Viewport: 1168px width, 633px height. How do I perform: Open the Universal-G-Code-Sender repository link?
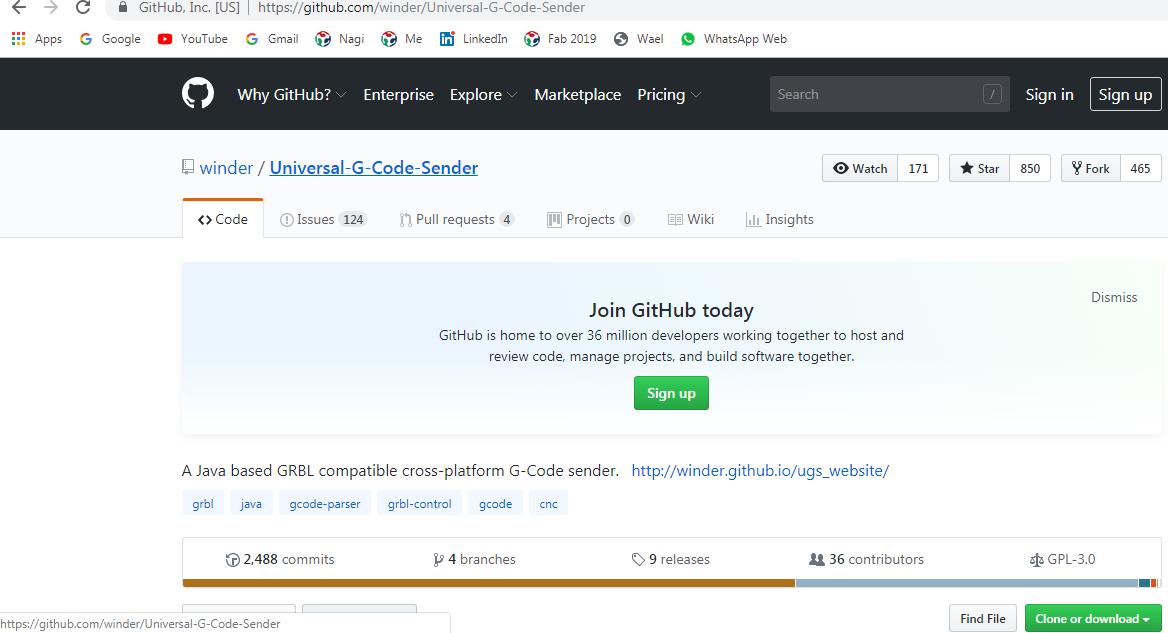click(373, 168)
